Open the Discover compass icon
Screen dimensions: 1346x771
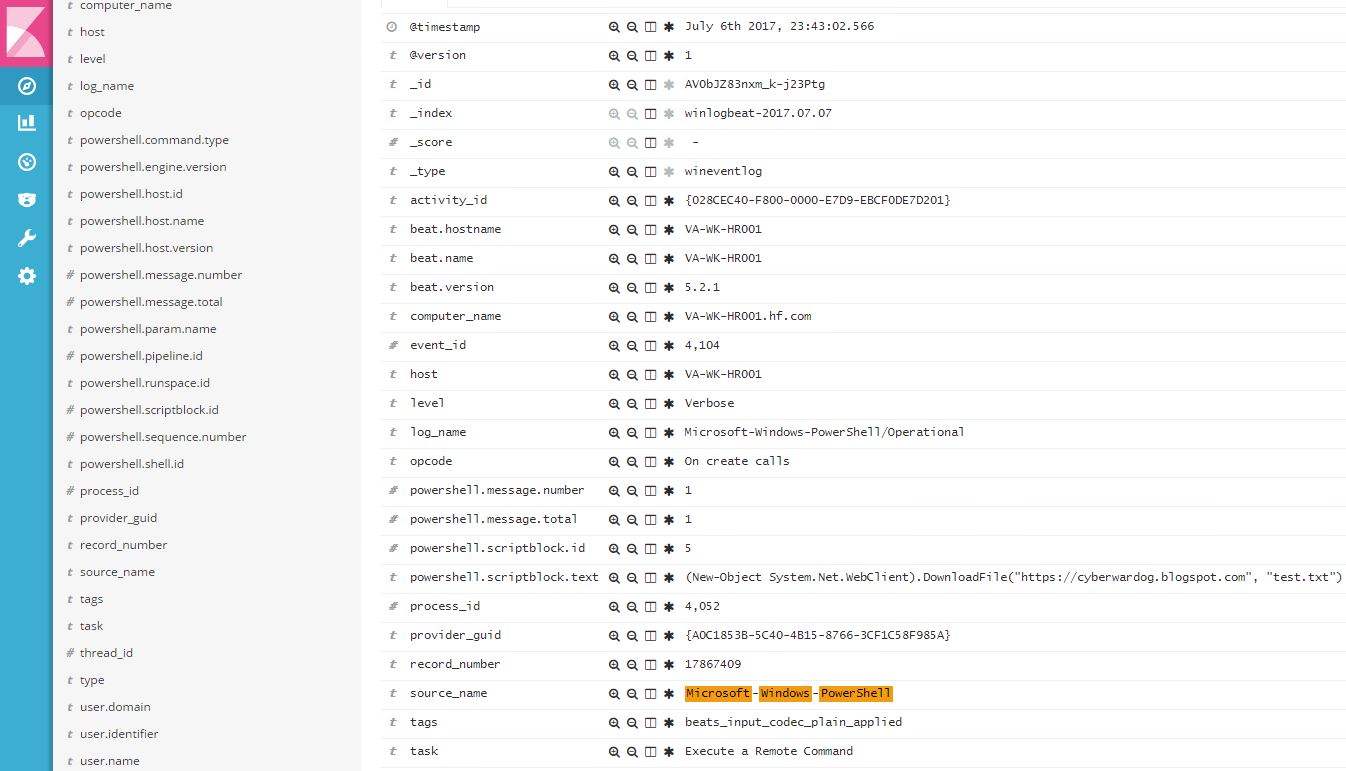(x=27, y=86)
